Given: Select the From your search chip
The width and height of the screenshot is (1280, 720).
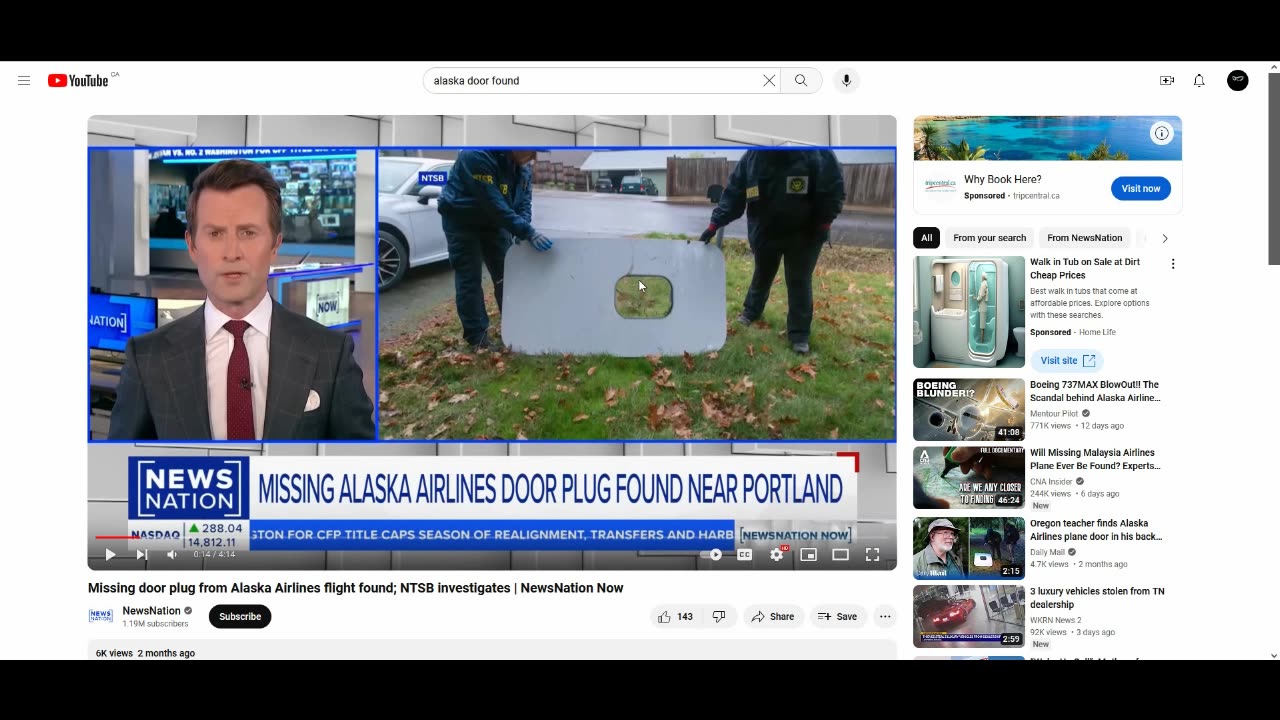Looking at the screenshot, I should point(989,238).
